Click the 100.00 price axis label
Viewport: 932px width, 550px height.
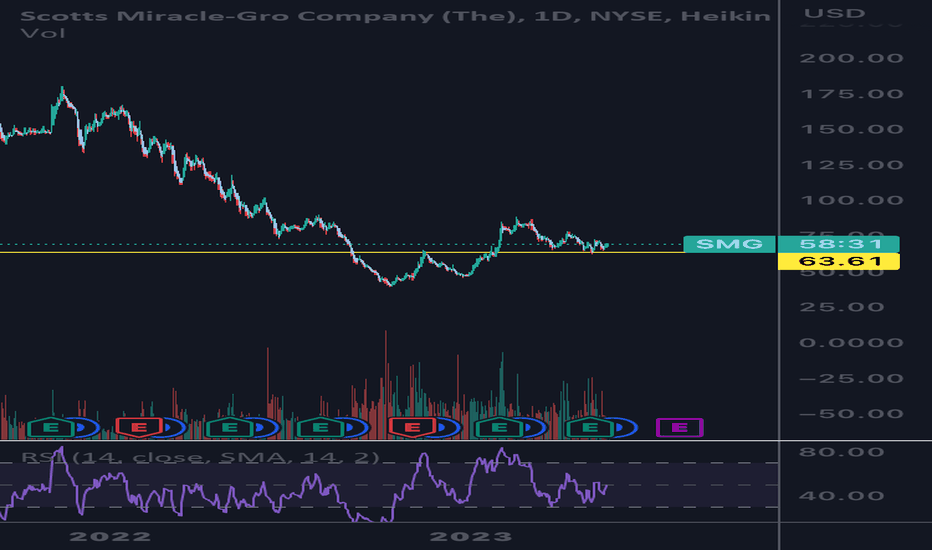pos(851,200)
